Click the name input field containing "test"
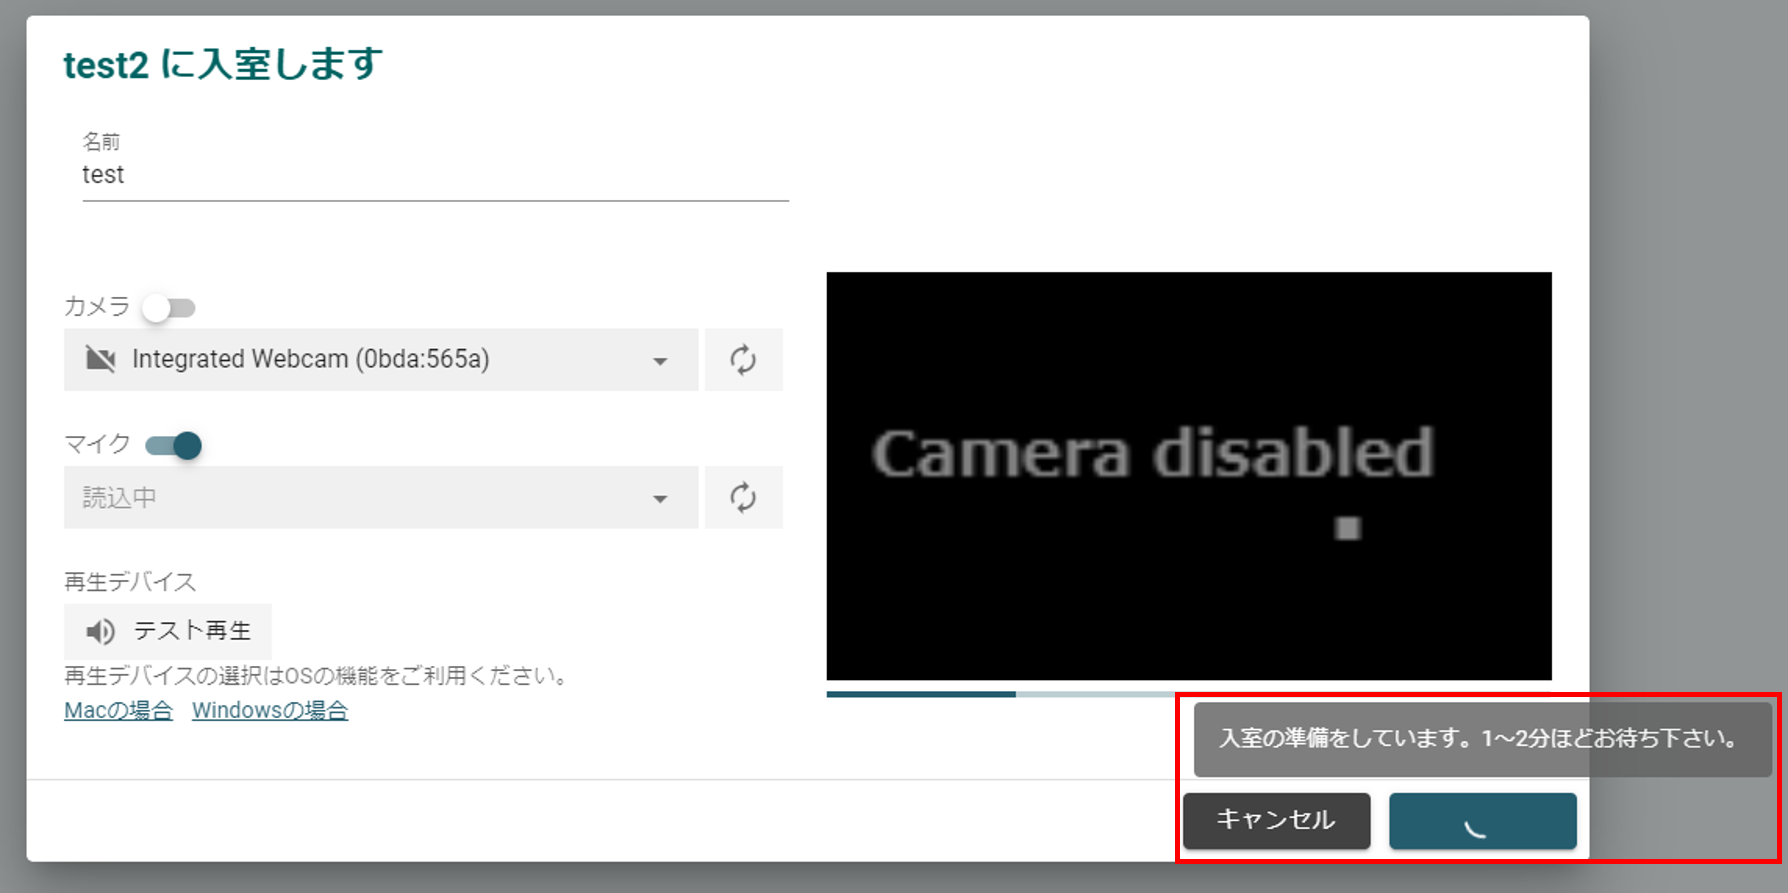The height and width of the screenshot is (893, 1788). 434,175
